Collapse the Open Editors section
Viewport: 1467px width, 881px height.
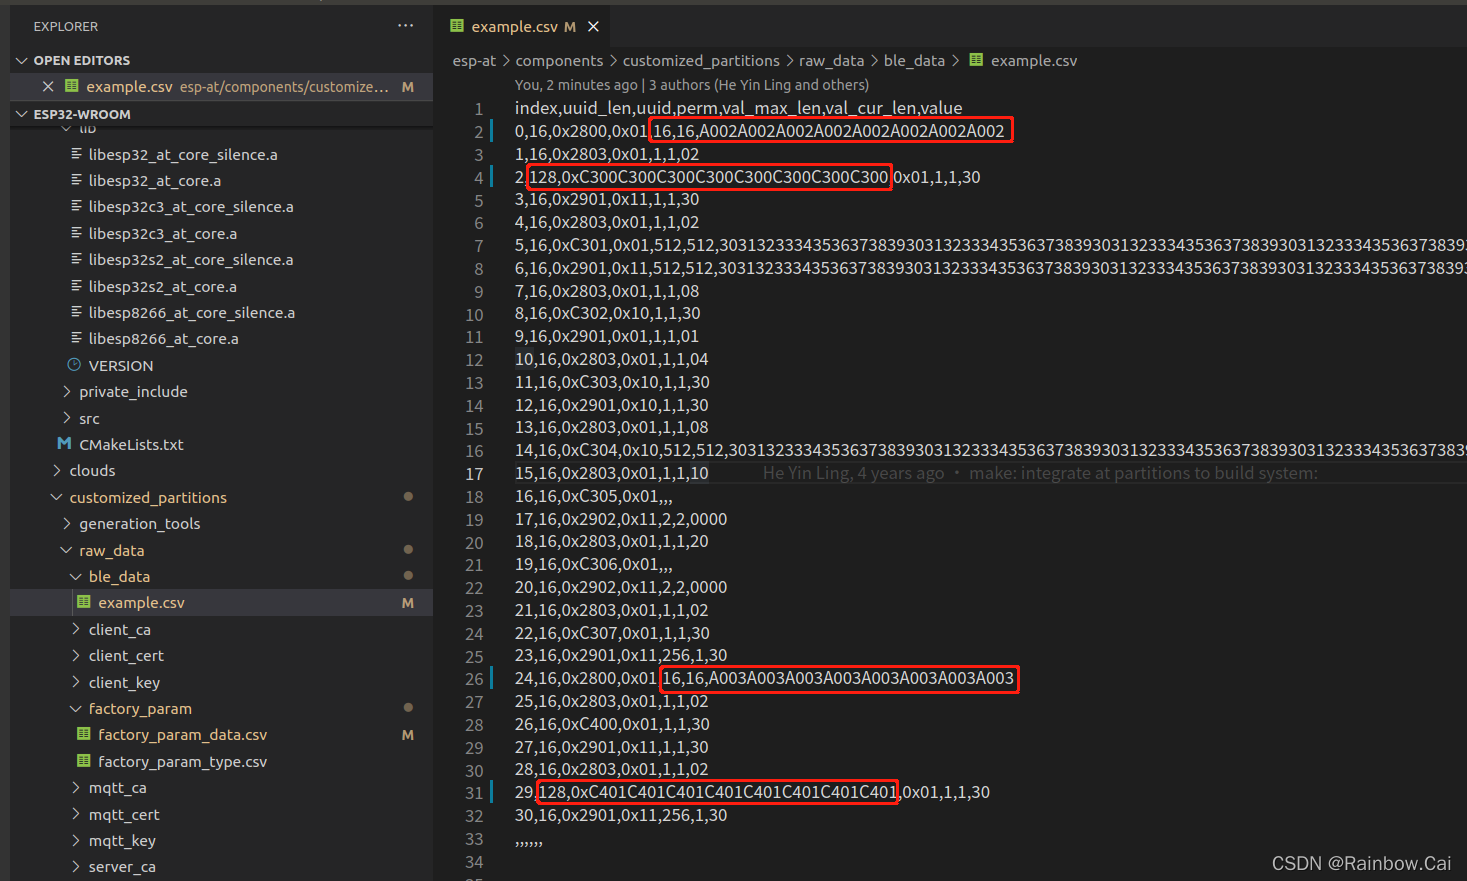(22, 60)
